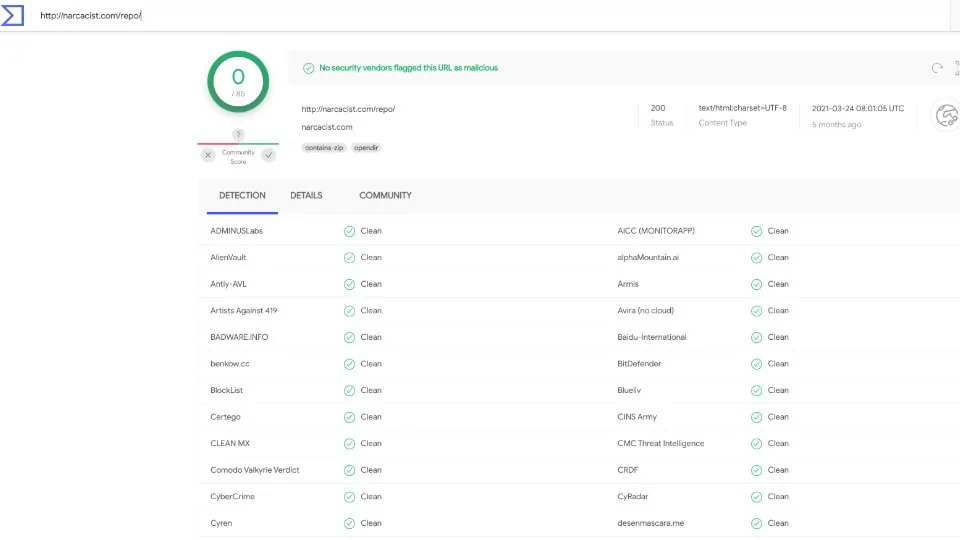Click the Certego clean check icon

click(349, 417)
